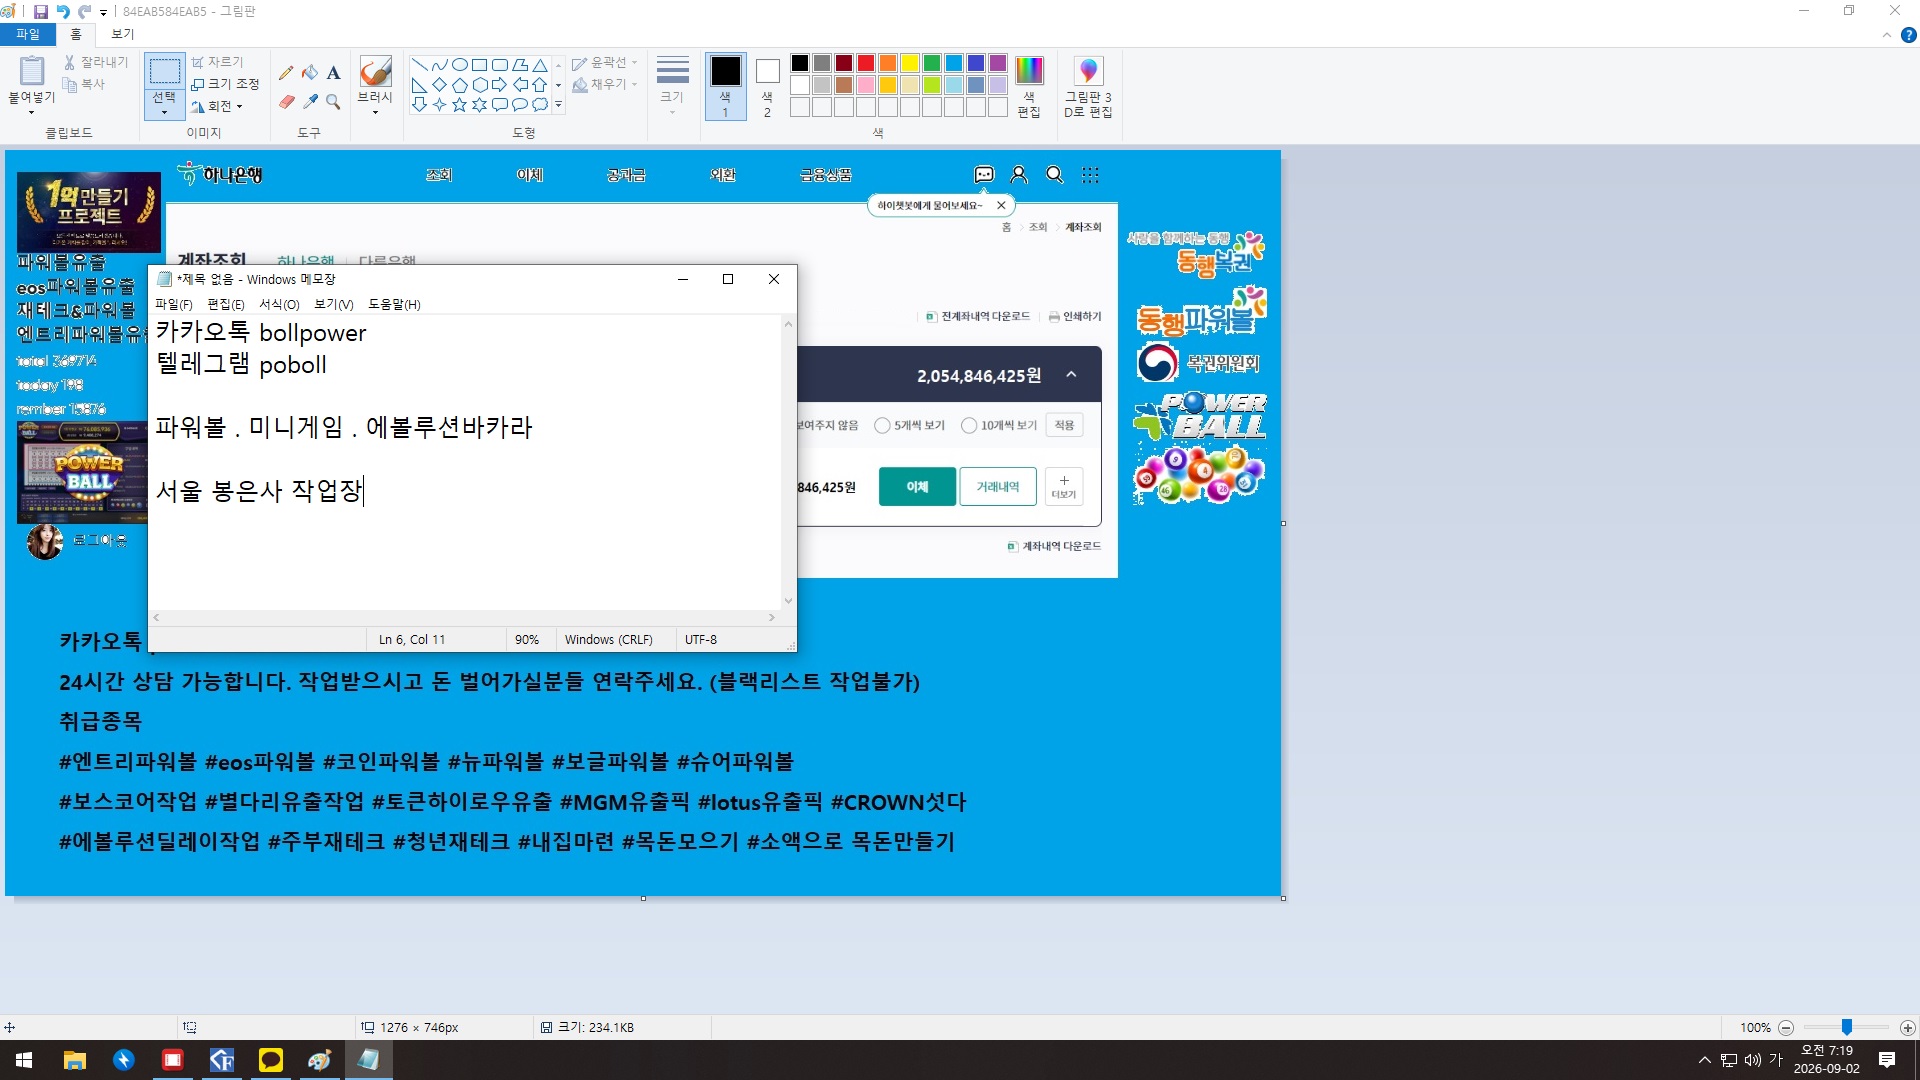Viewport: 1920px width, 1080px height.
Task: Choose the Pentagon shape
Action: 460,85
